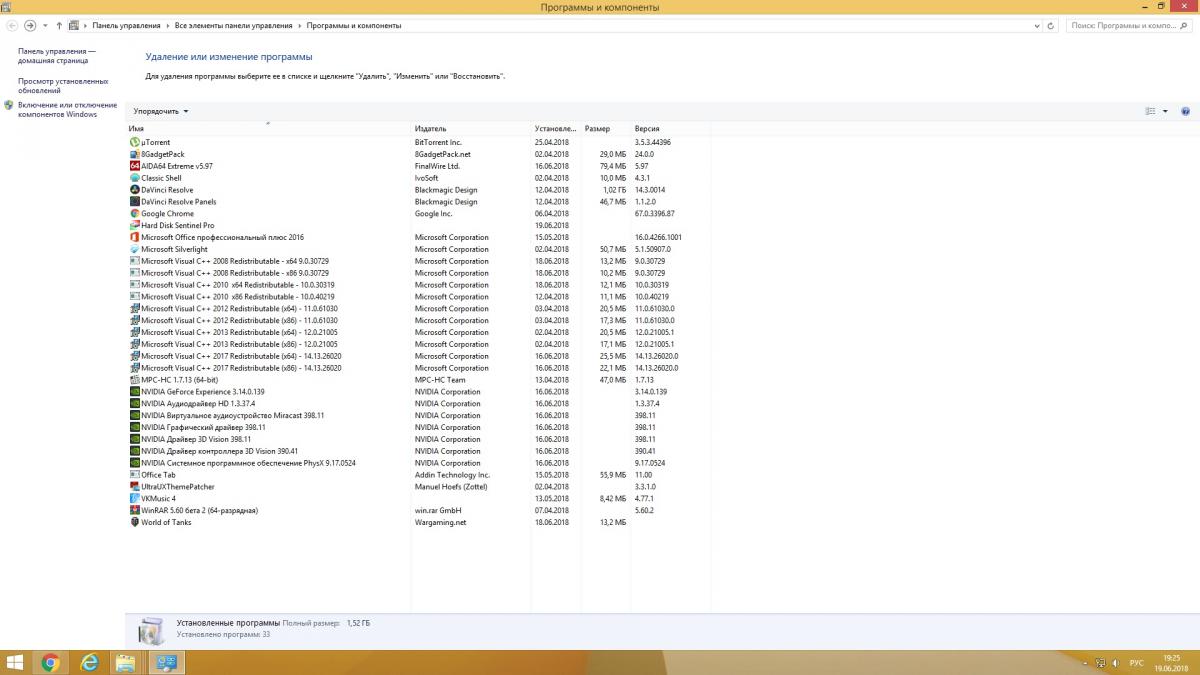This screenshot has width=1200, height=675.
Task: Open the Упорядочить dropdown menu
Action: pyautogui.click(x=160, y=112)
